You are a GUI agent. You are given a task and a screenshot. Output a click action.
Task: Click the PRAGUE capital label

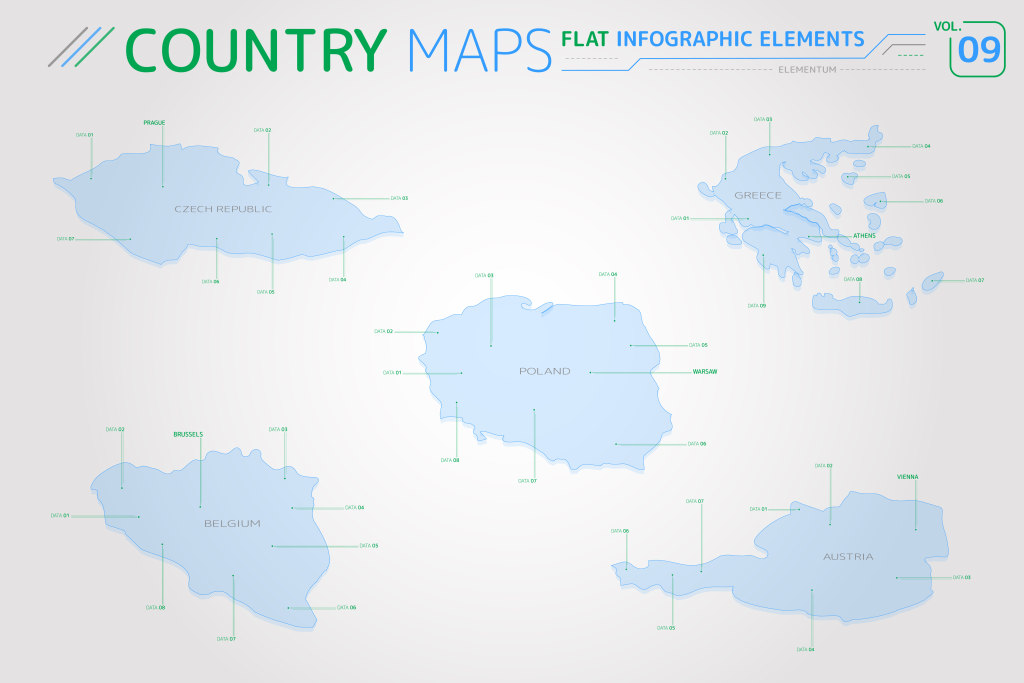point(154,122)
